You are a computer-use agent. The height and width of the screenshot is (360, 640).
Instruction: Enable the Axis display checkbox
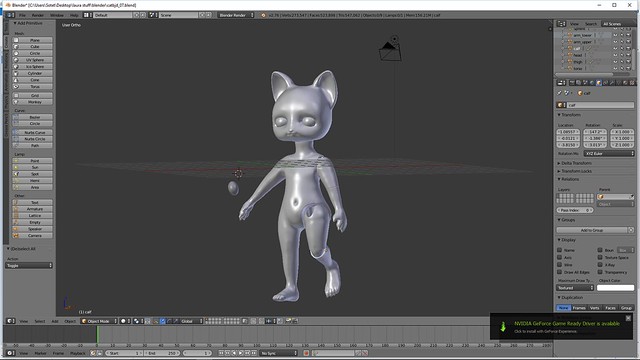(560, 257)
